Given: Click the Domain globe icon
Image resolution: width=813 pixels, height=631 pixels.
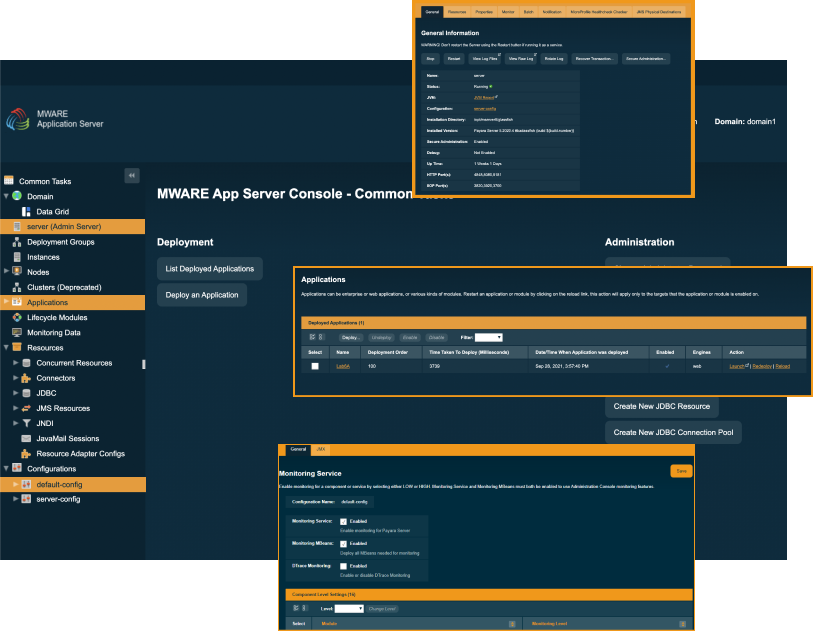Looking at the screenshot, I should point(17,196).
